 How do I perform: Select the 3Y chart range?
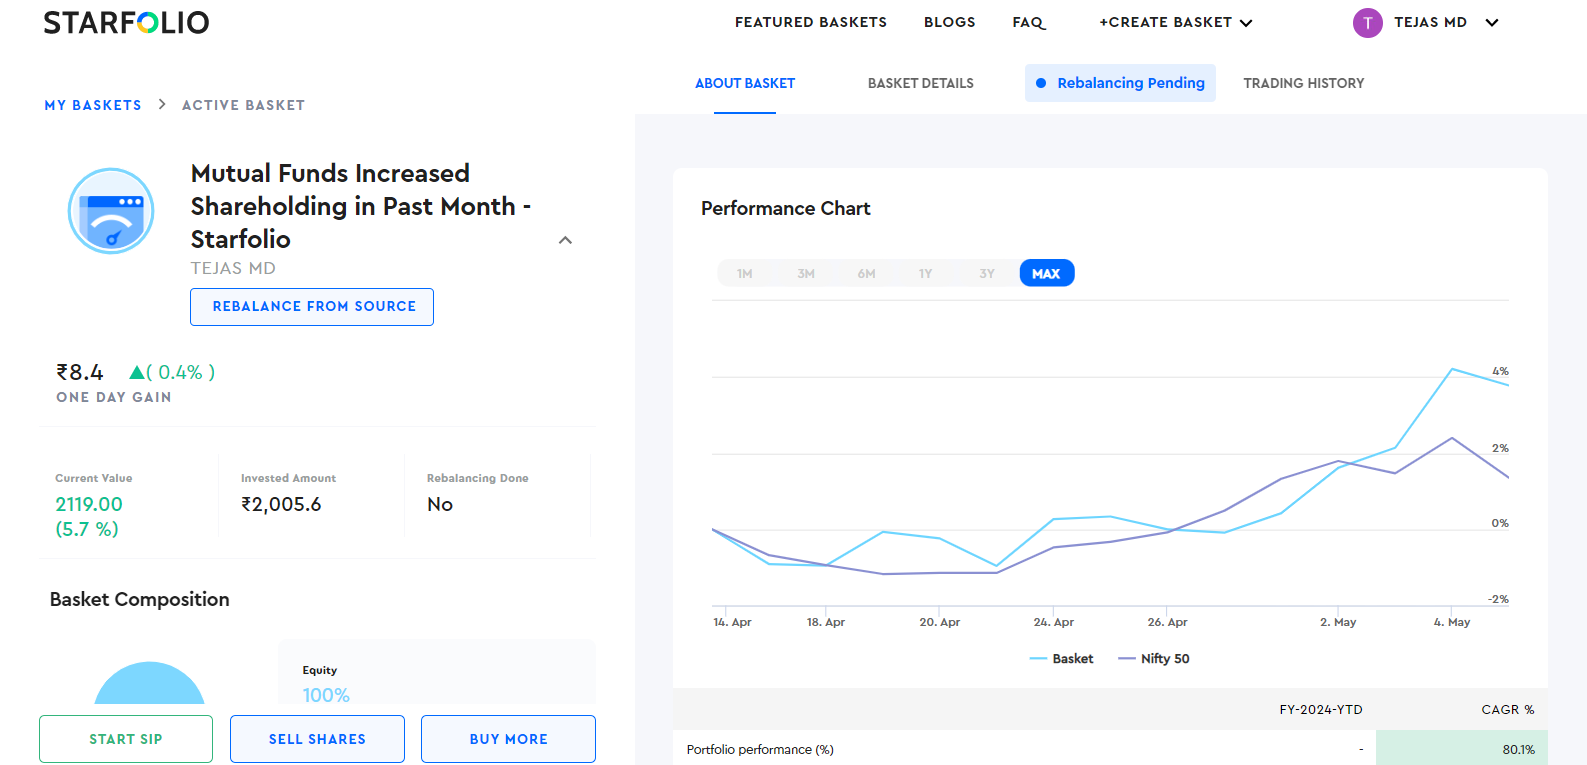[x=987, y=273]
